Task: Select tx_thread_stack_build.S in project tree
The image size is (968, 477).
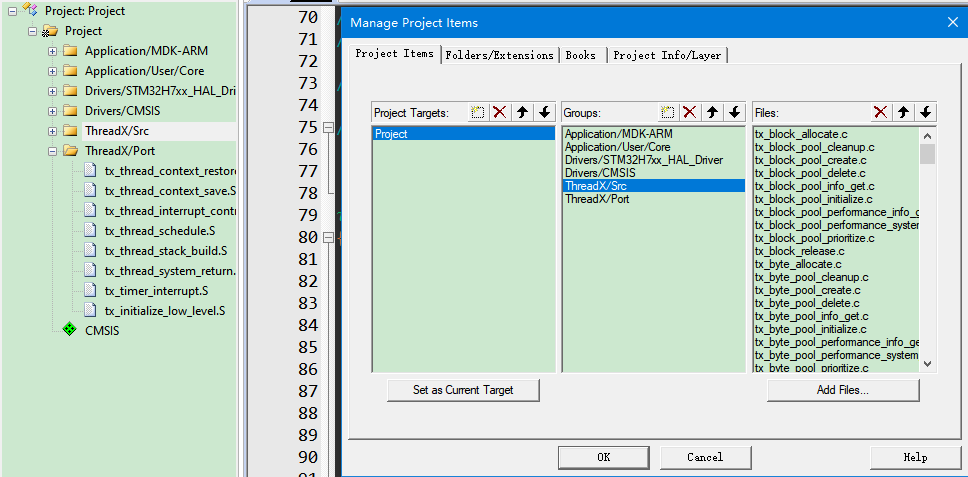Action: click(166, 251)
